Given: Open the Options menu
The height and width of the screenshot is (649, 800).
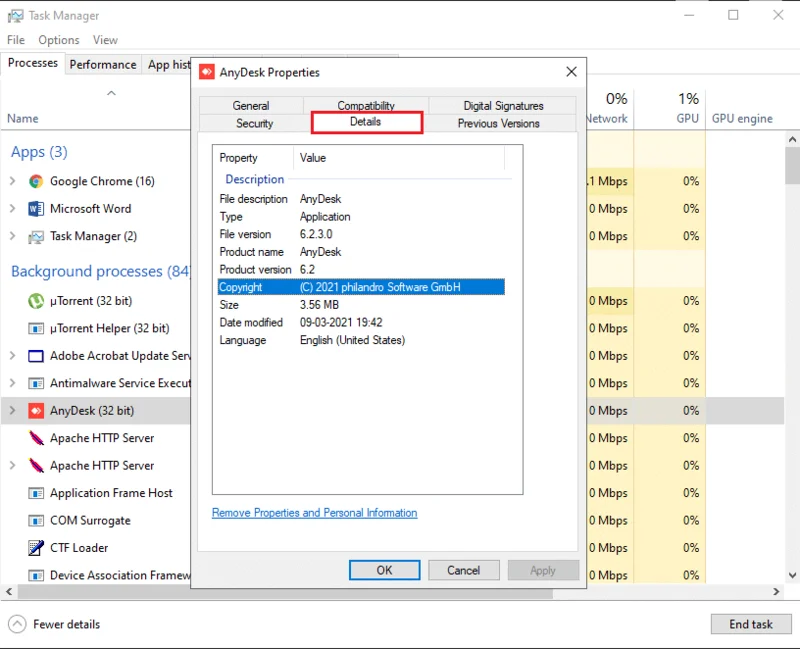Looking at the screenshot, I should [x=59, y=40].
